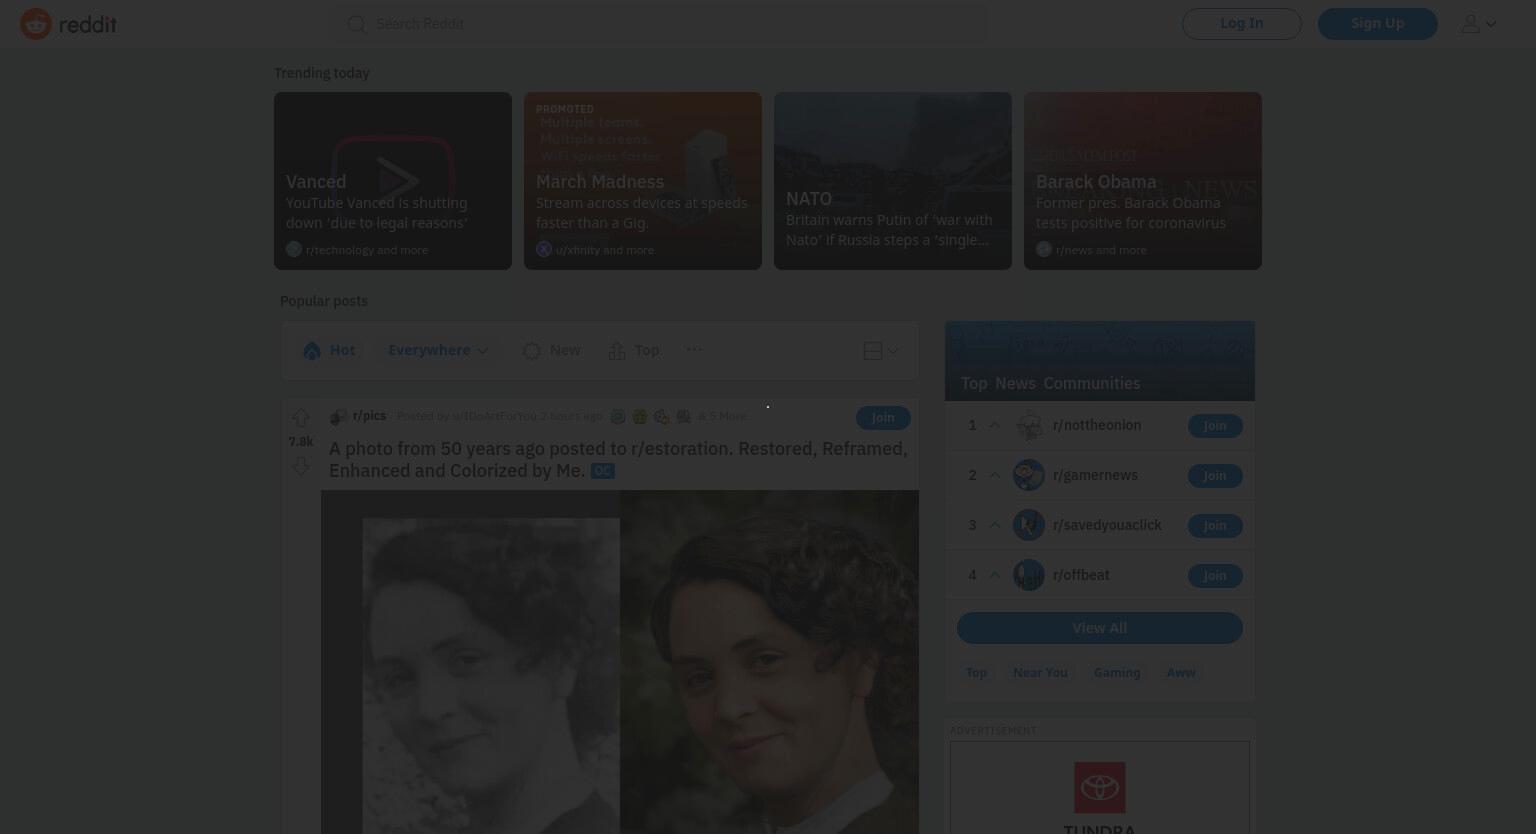Viewport: 1536px width, 834px height.
Task: Click the r/nottheonion community avatar
Action: (1029, 426)
